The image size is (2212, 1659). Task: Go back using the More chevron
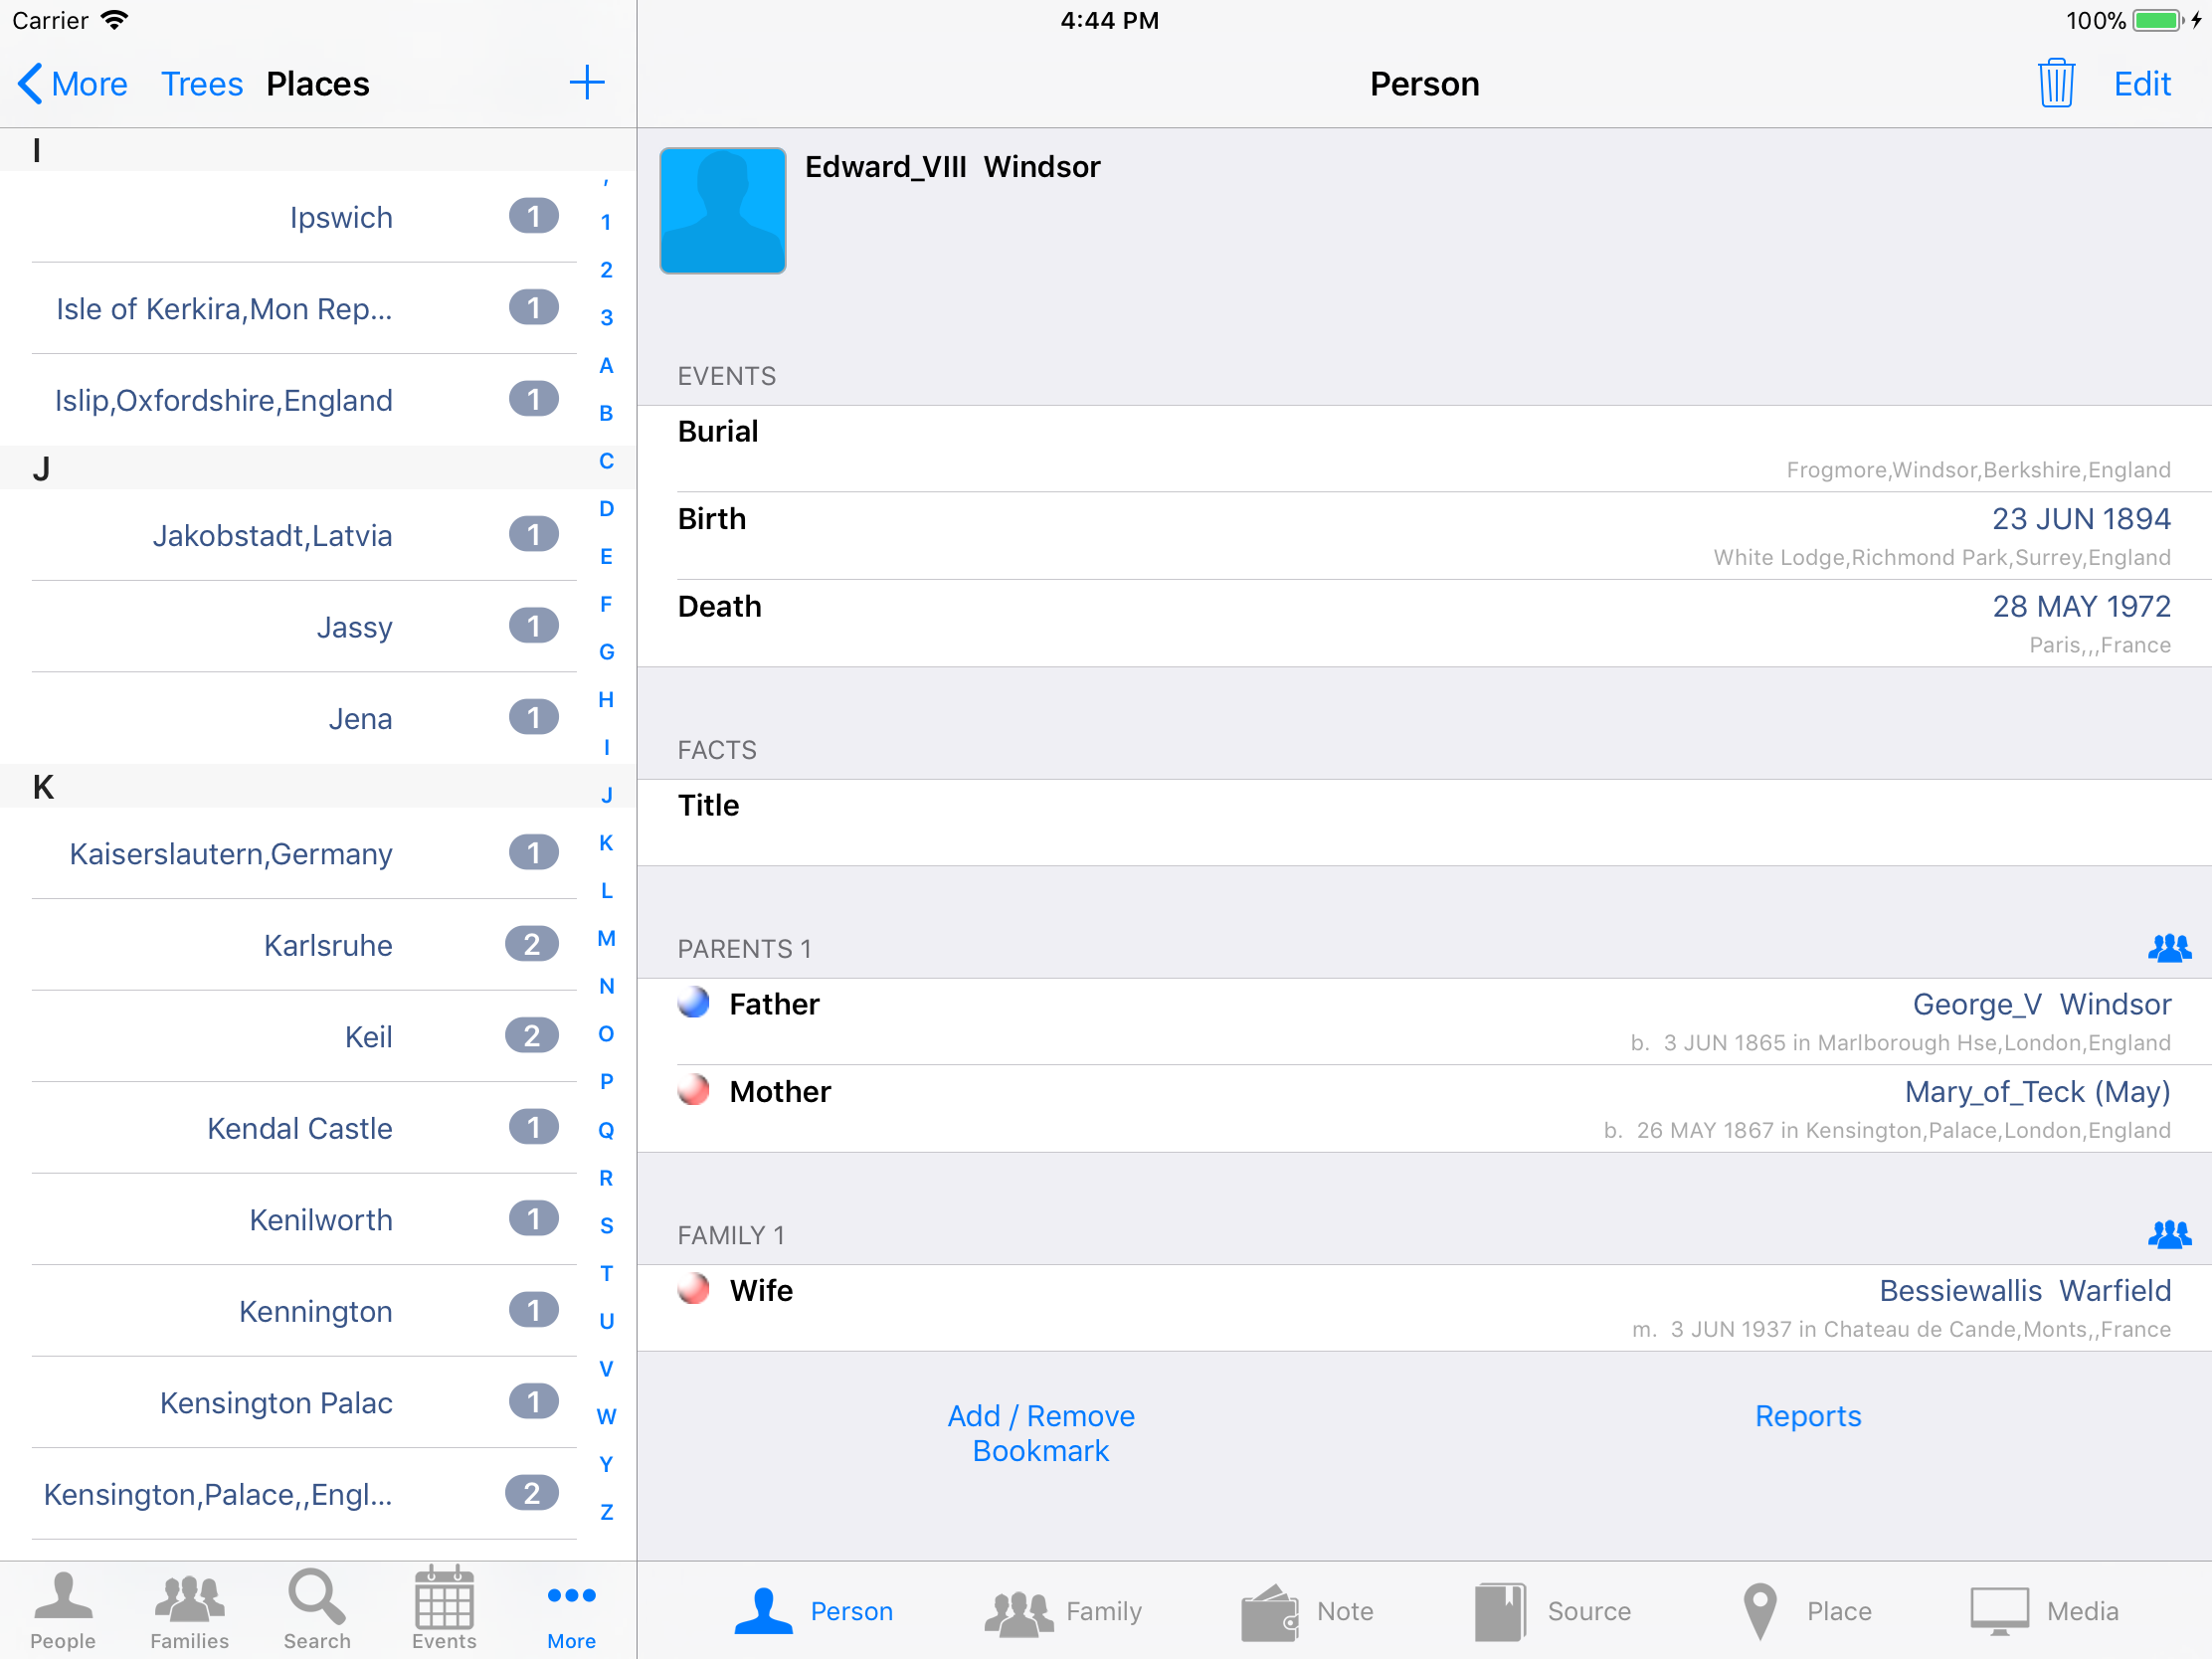72,84
